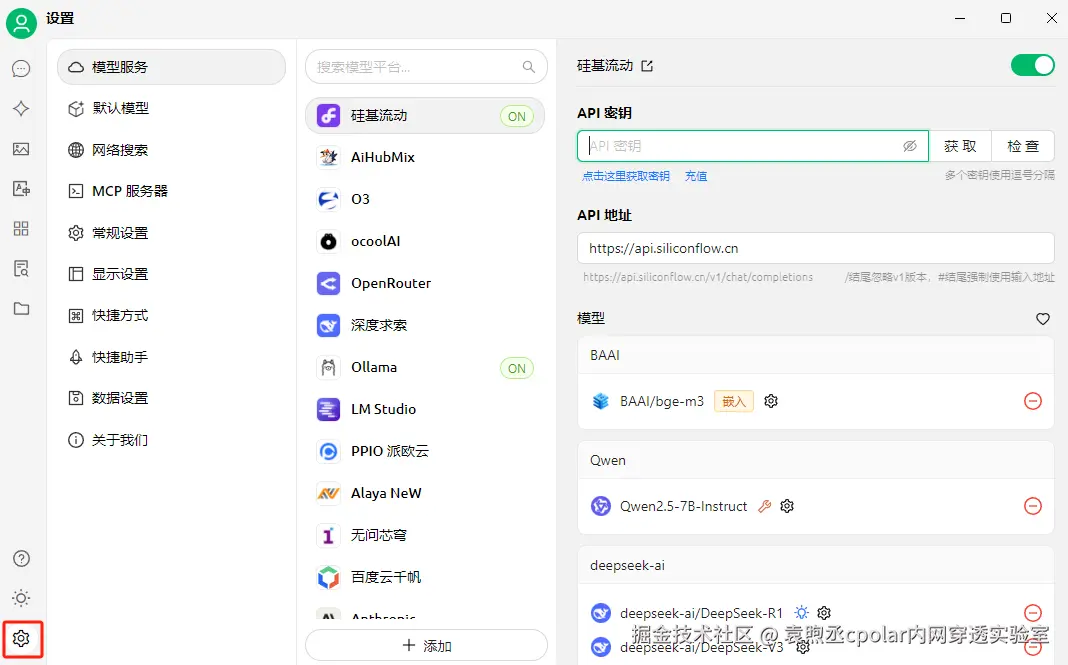Screen dimensions: 1068x665
Task: Click the 嵌入 tag on BAAI/bge-m3
Action: (x=734, y=401)
